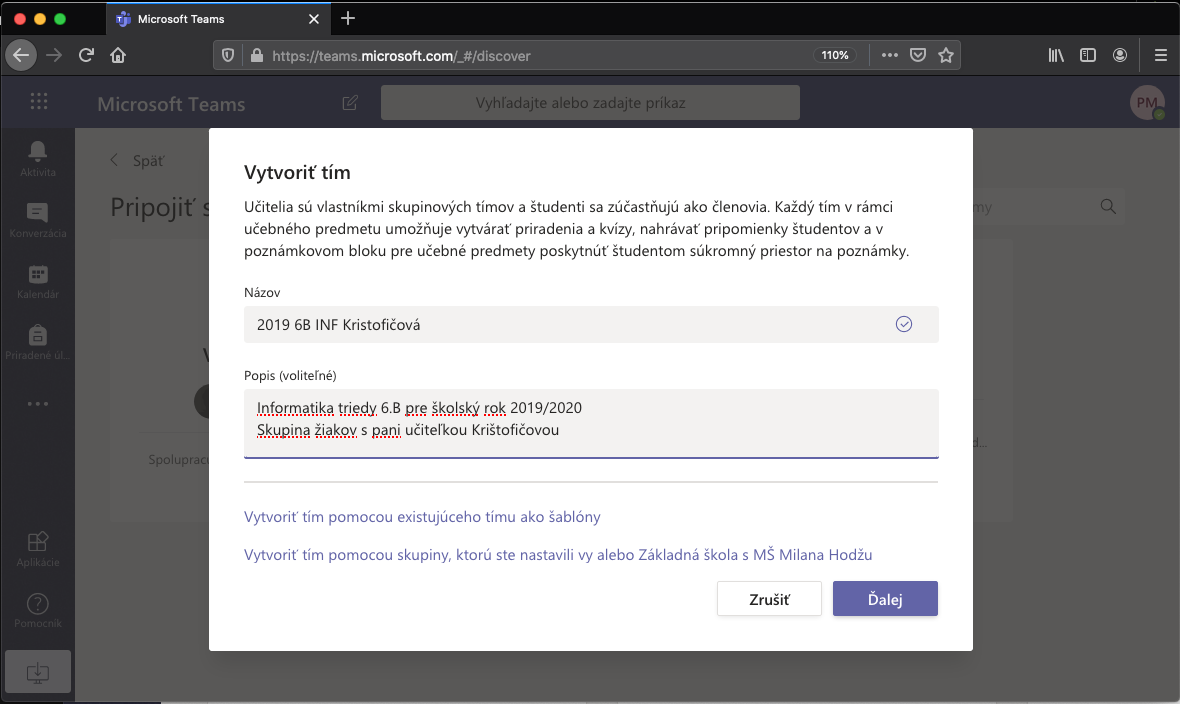
Task: Click the Ďalej button
Action: [x=884, y=599]
